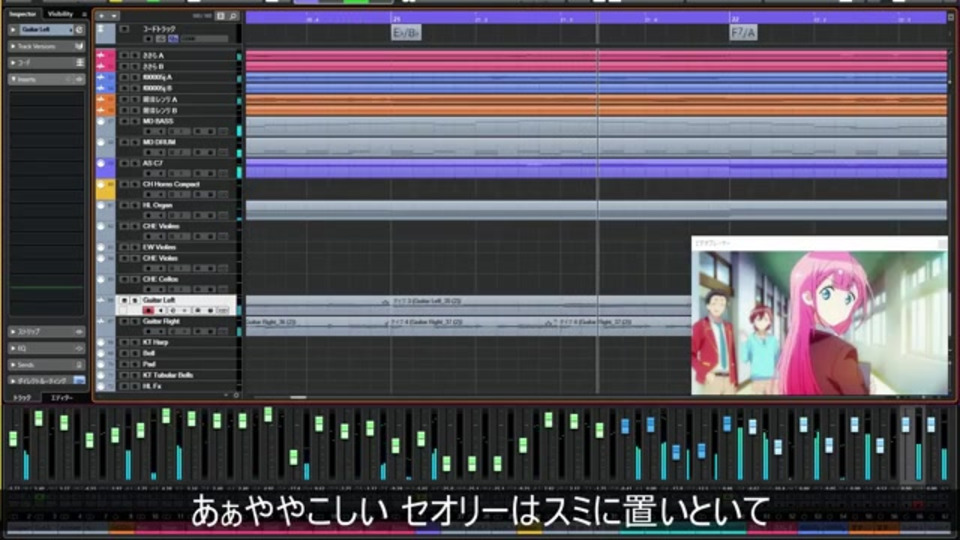
Task: Click the MD-BASS instrument track icon
Action: pyautogui.click(x=101, y=122)
